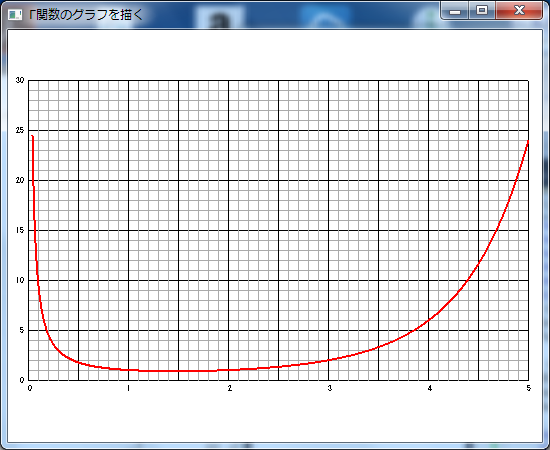Close the graph window
This screenshot has height=450, width=550.
click(519, 11)
